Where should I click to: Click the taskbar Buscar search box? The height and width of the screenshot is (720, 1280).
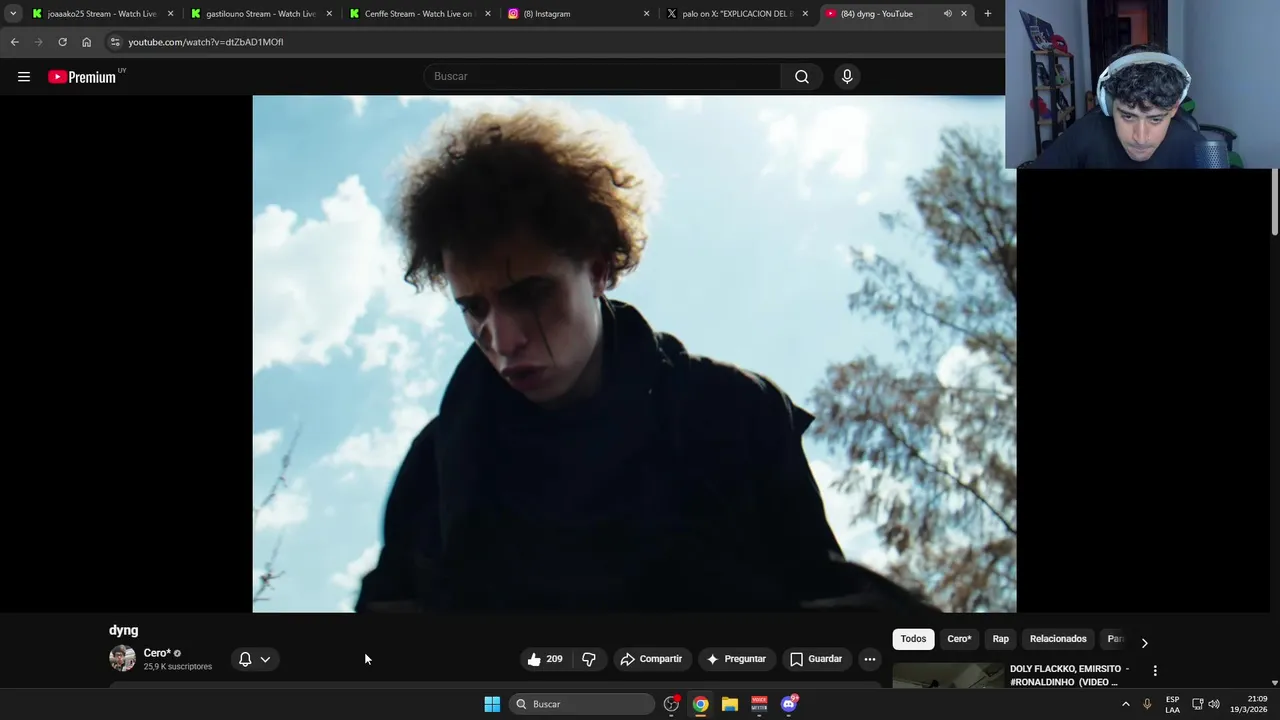(583, 704)
